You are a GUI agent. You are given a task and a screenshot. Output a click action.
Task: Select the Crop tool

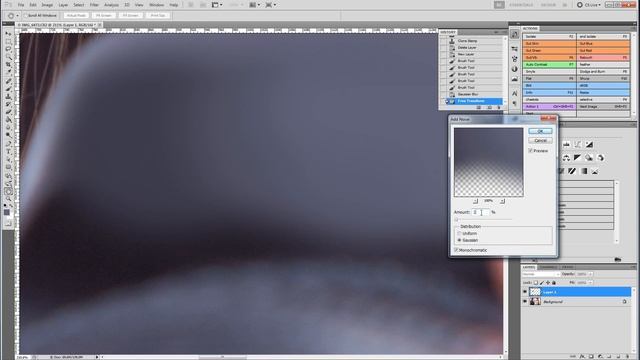8,65
